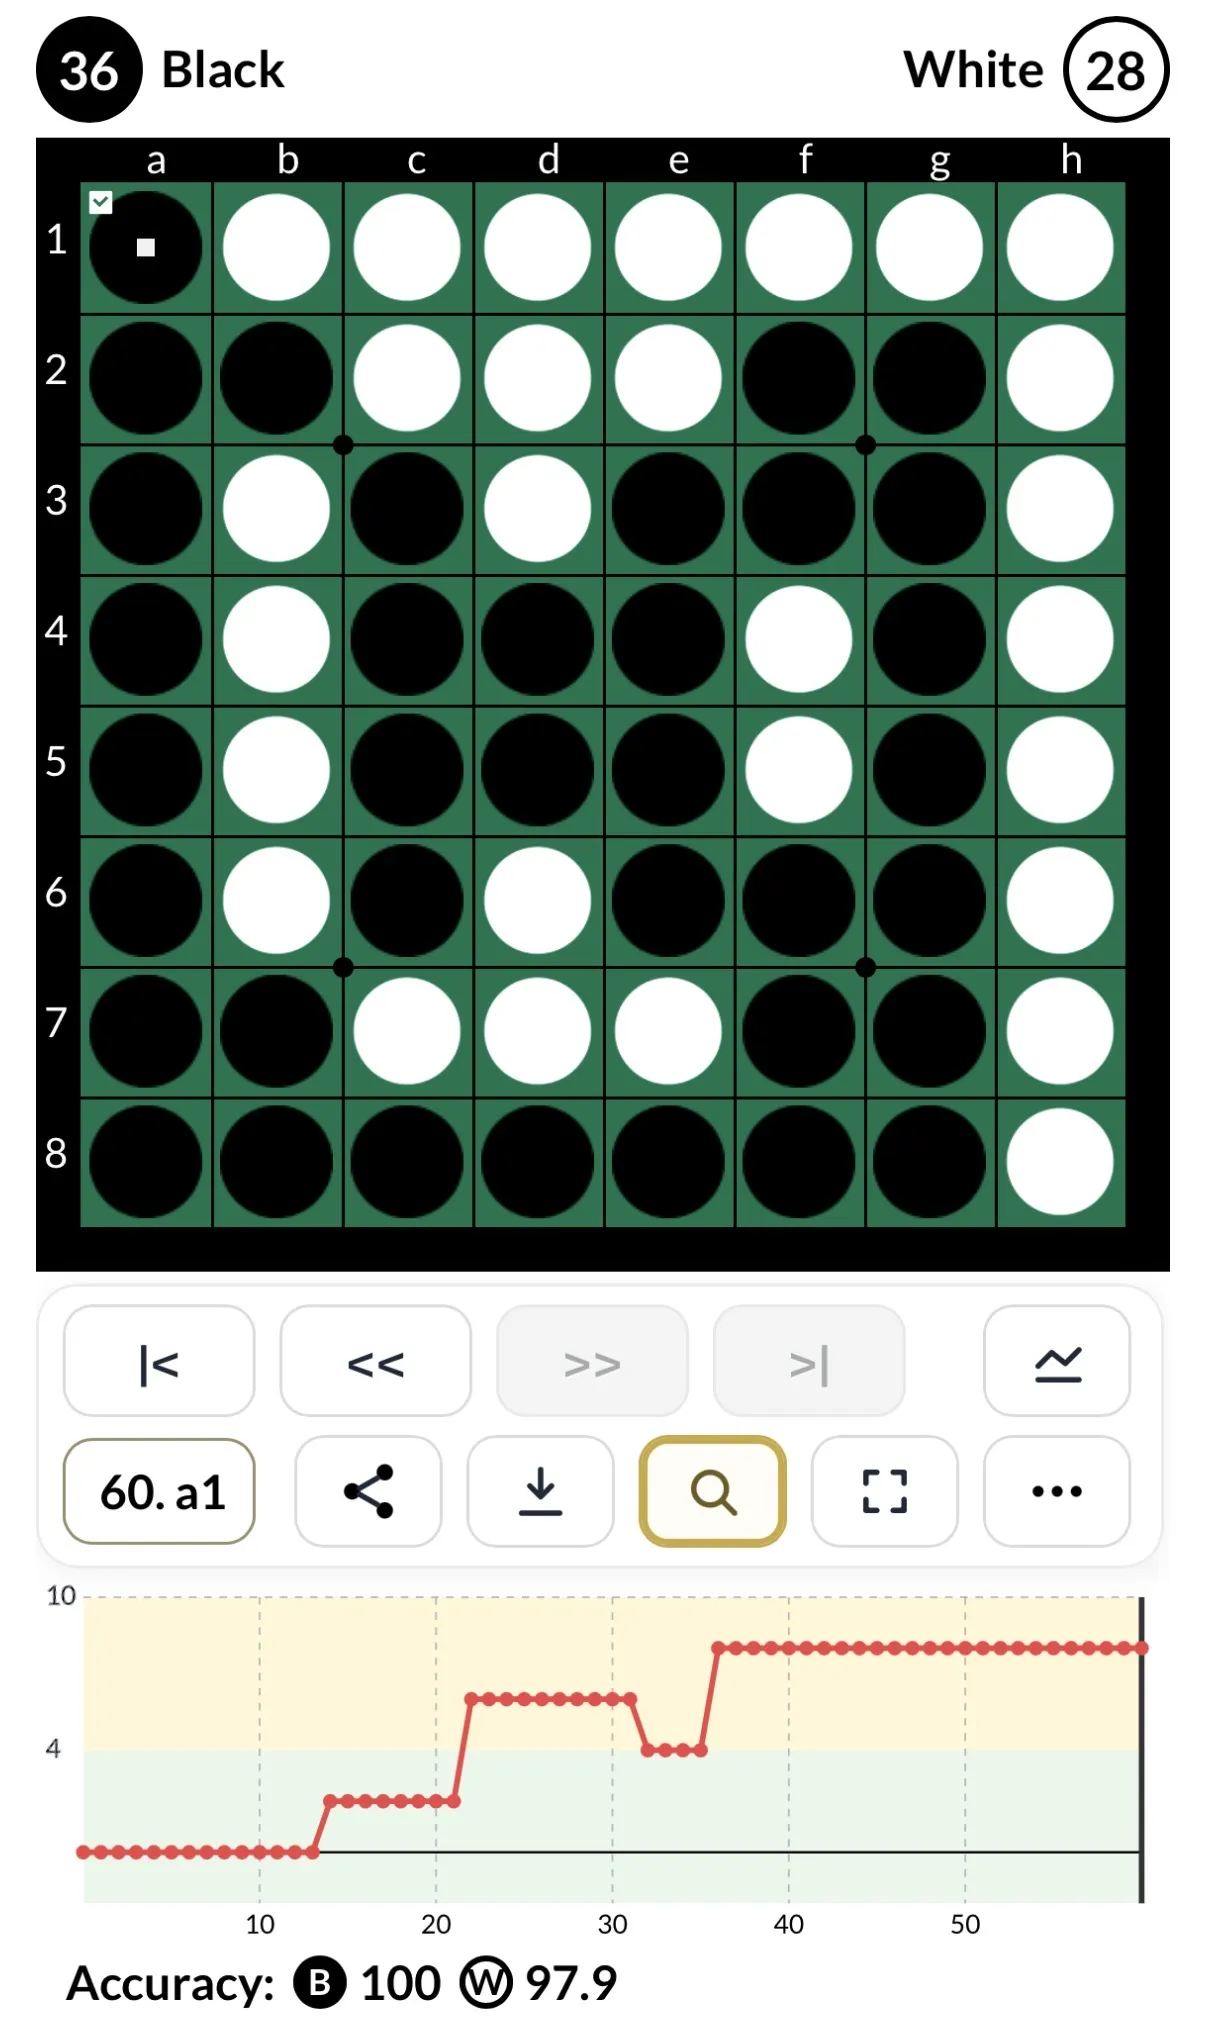
Task: Click the white disc on d3
Action: (x=538, y=509)
